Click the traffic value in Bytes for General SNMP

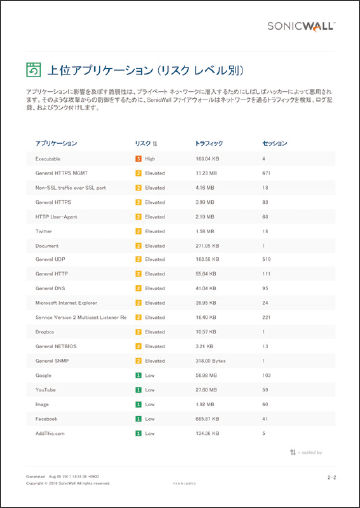point(211,361)
